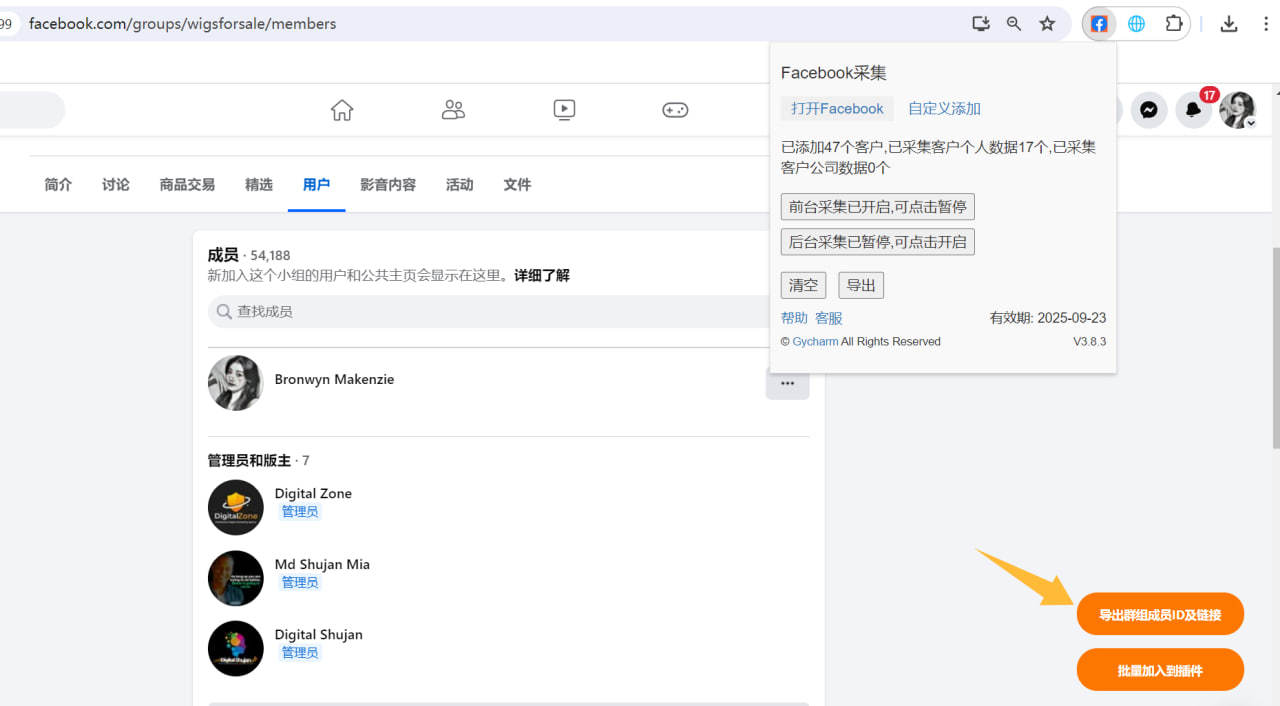Viewport: 1280px width, 706px height.
Task: Open account profile avatar menu
Action: tap(1237, 110)
